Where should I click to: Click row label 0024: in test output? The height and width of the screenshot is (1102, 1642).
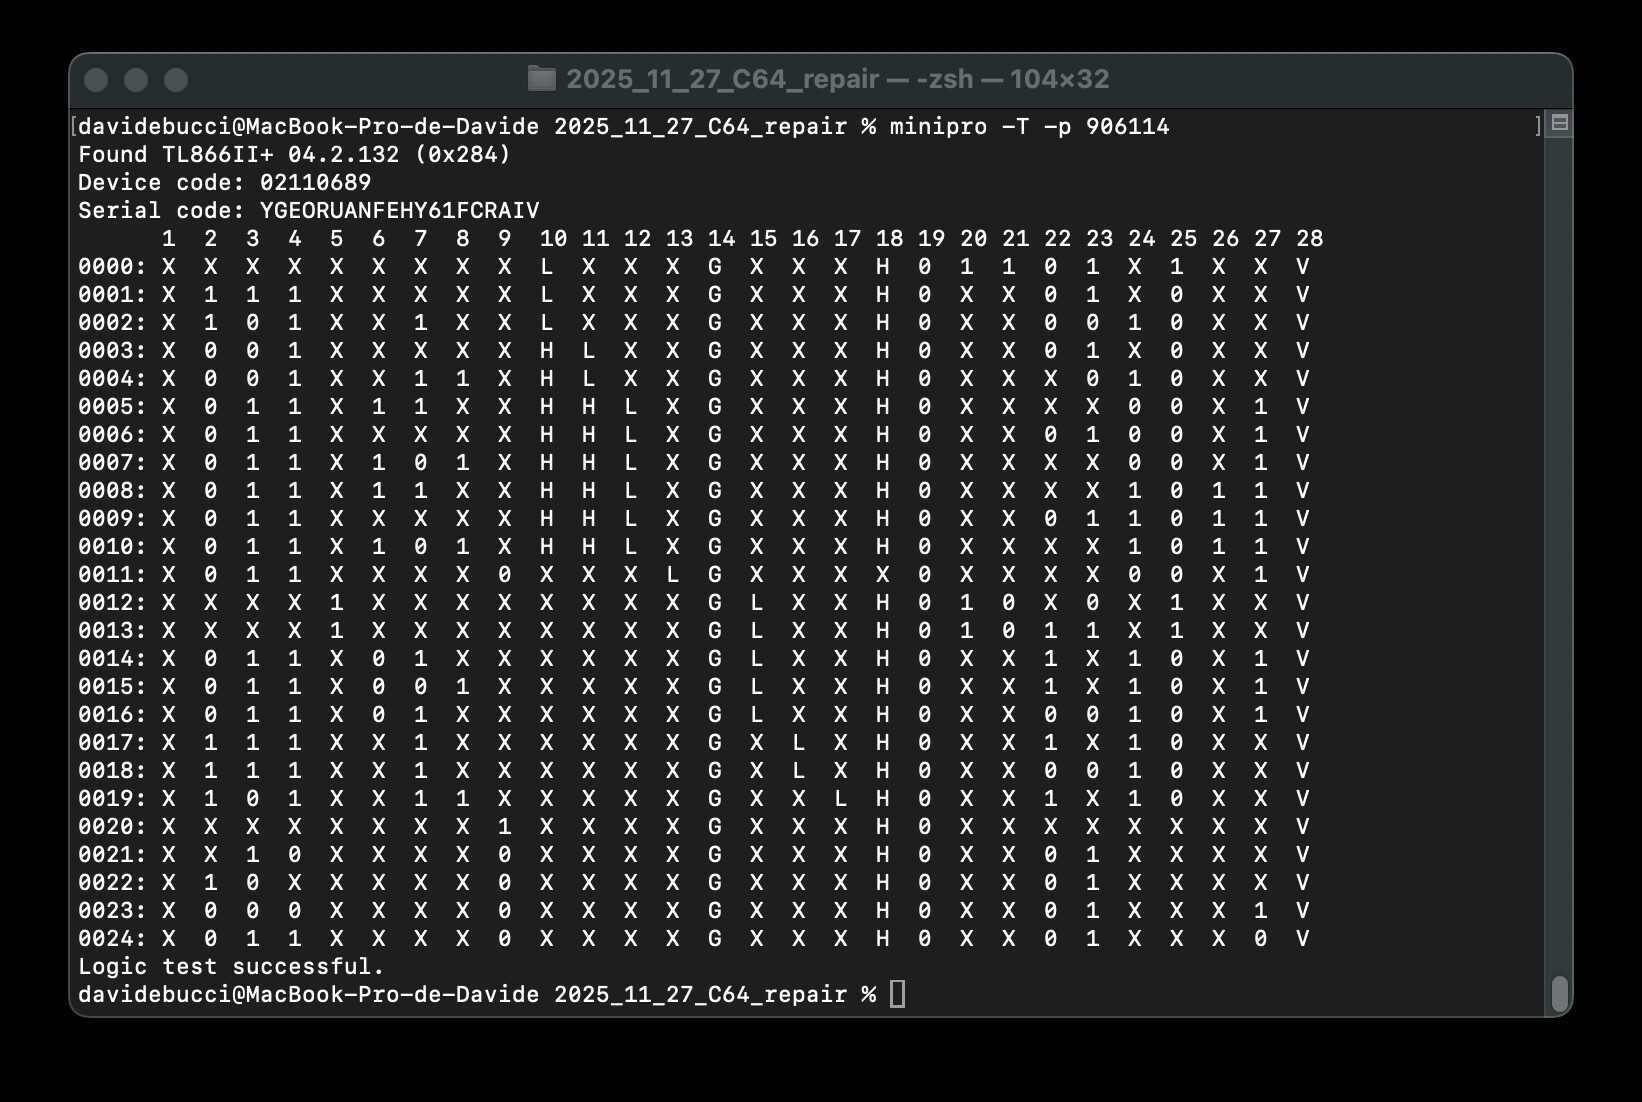pyautogui.click(x=112, y=939)
